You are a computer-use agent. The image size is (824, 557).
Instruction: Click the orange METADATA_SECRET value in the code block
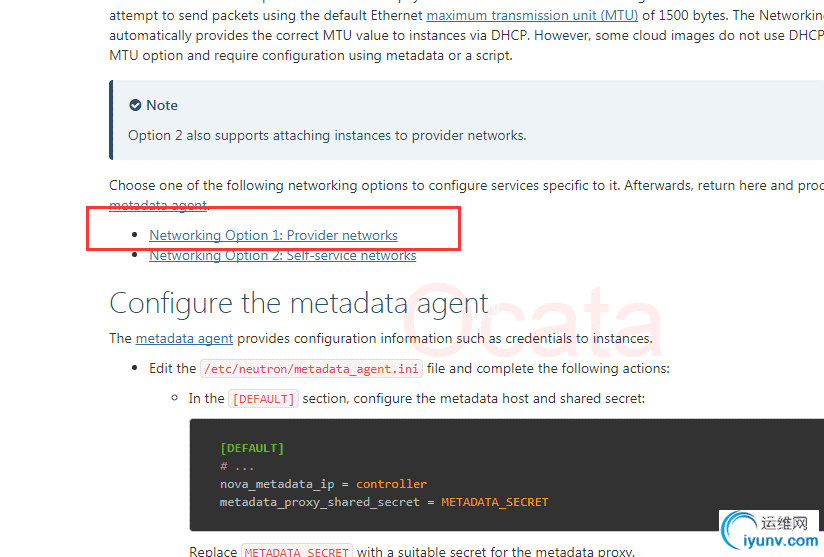tap(495, 502)
